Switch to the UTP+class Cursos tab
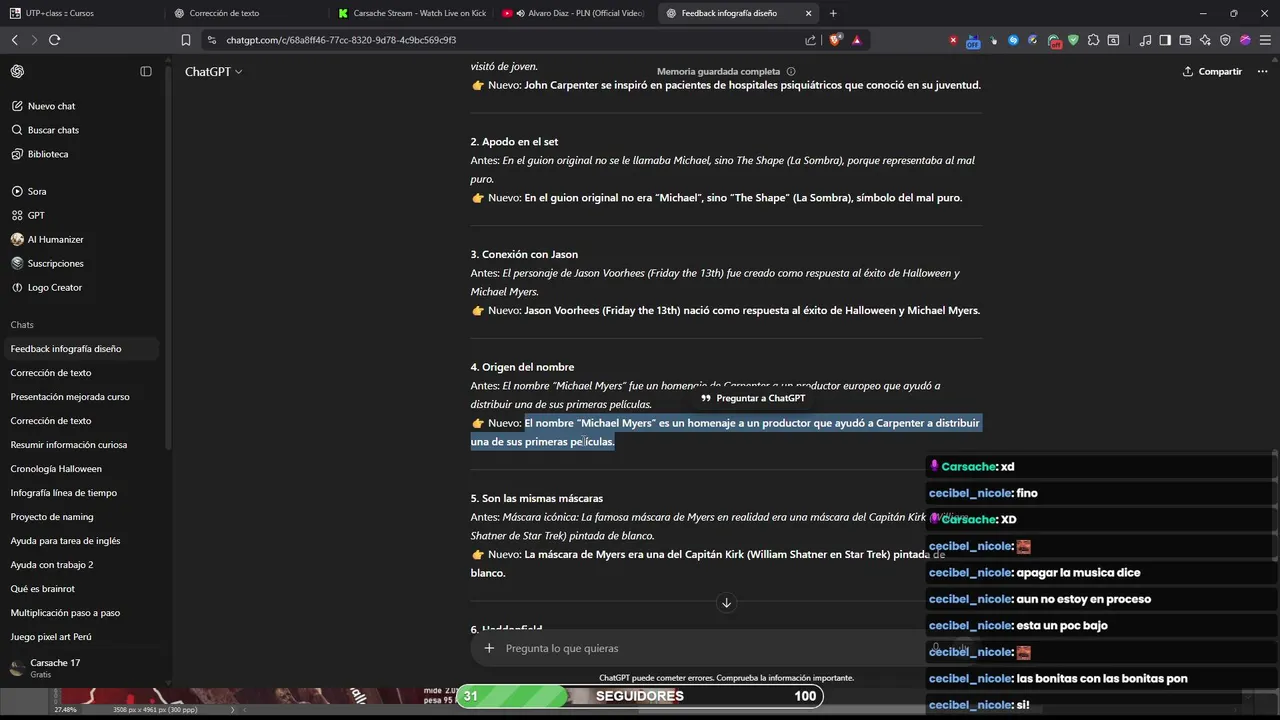The image size is (1280, 720). [x=80, y=13]
